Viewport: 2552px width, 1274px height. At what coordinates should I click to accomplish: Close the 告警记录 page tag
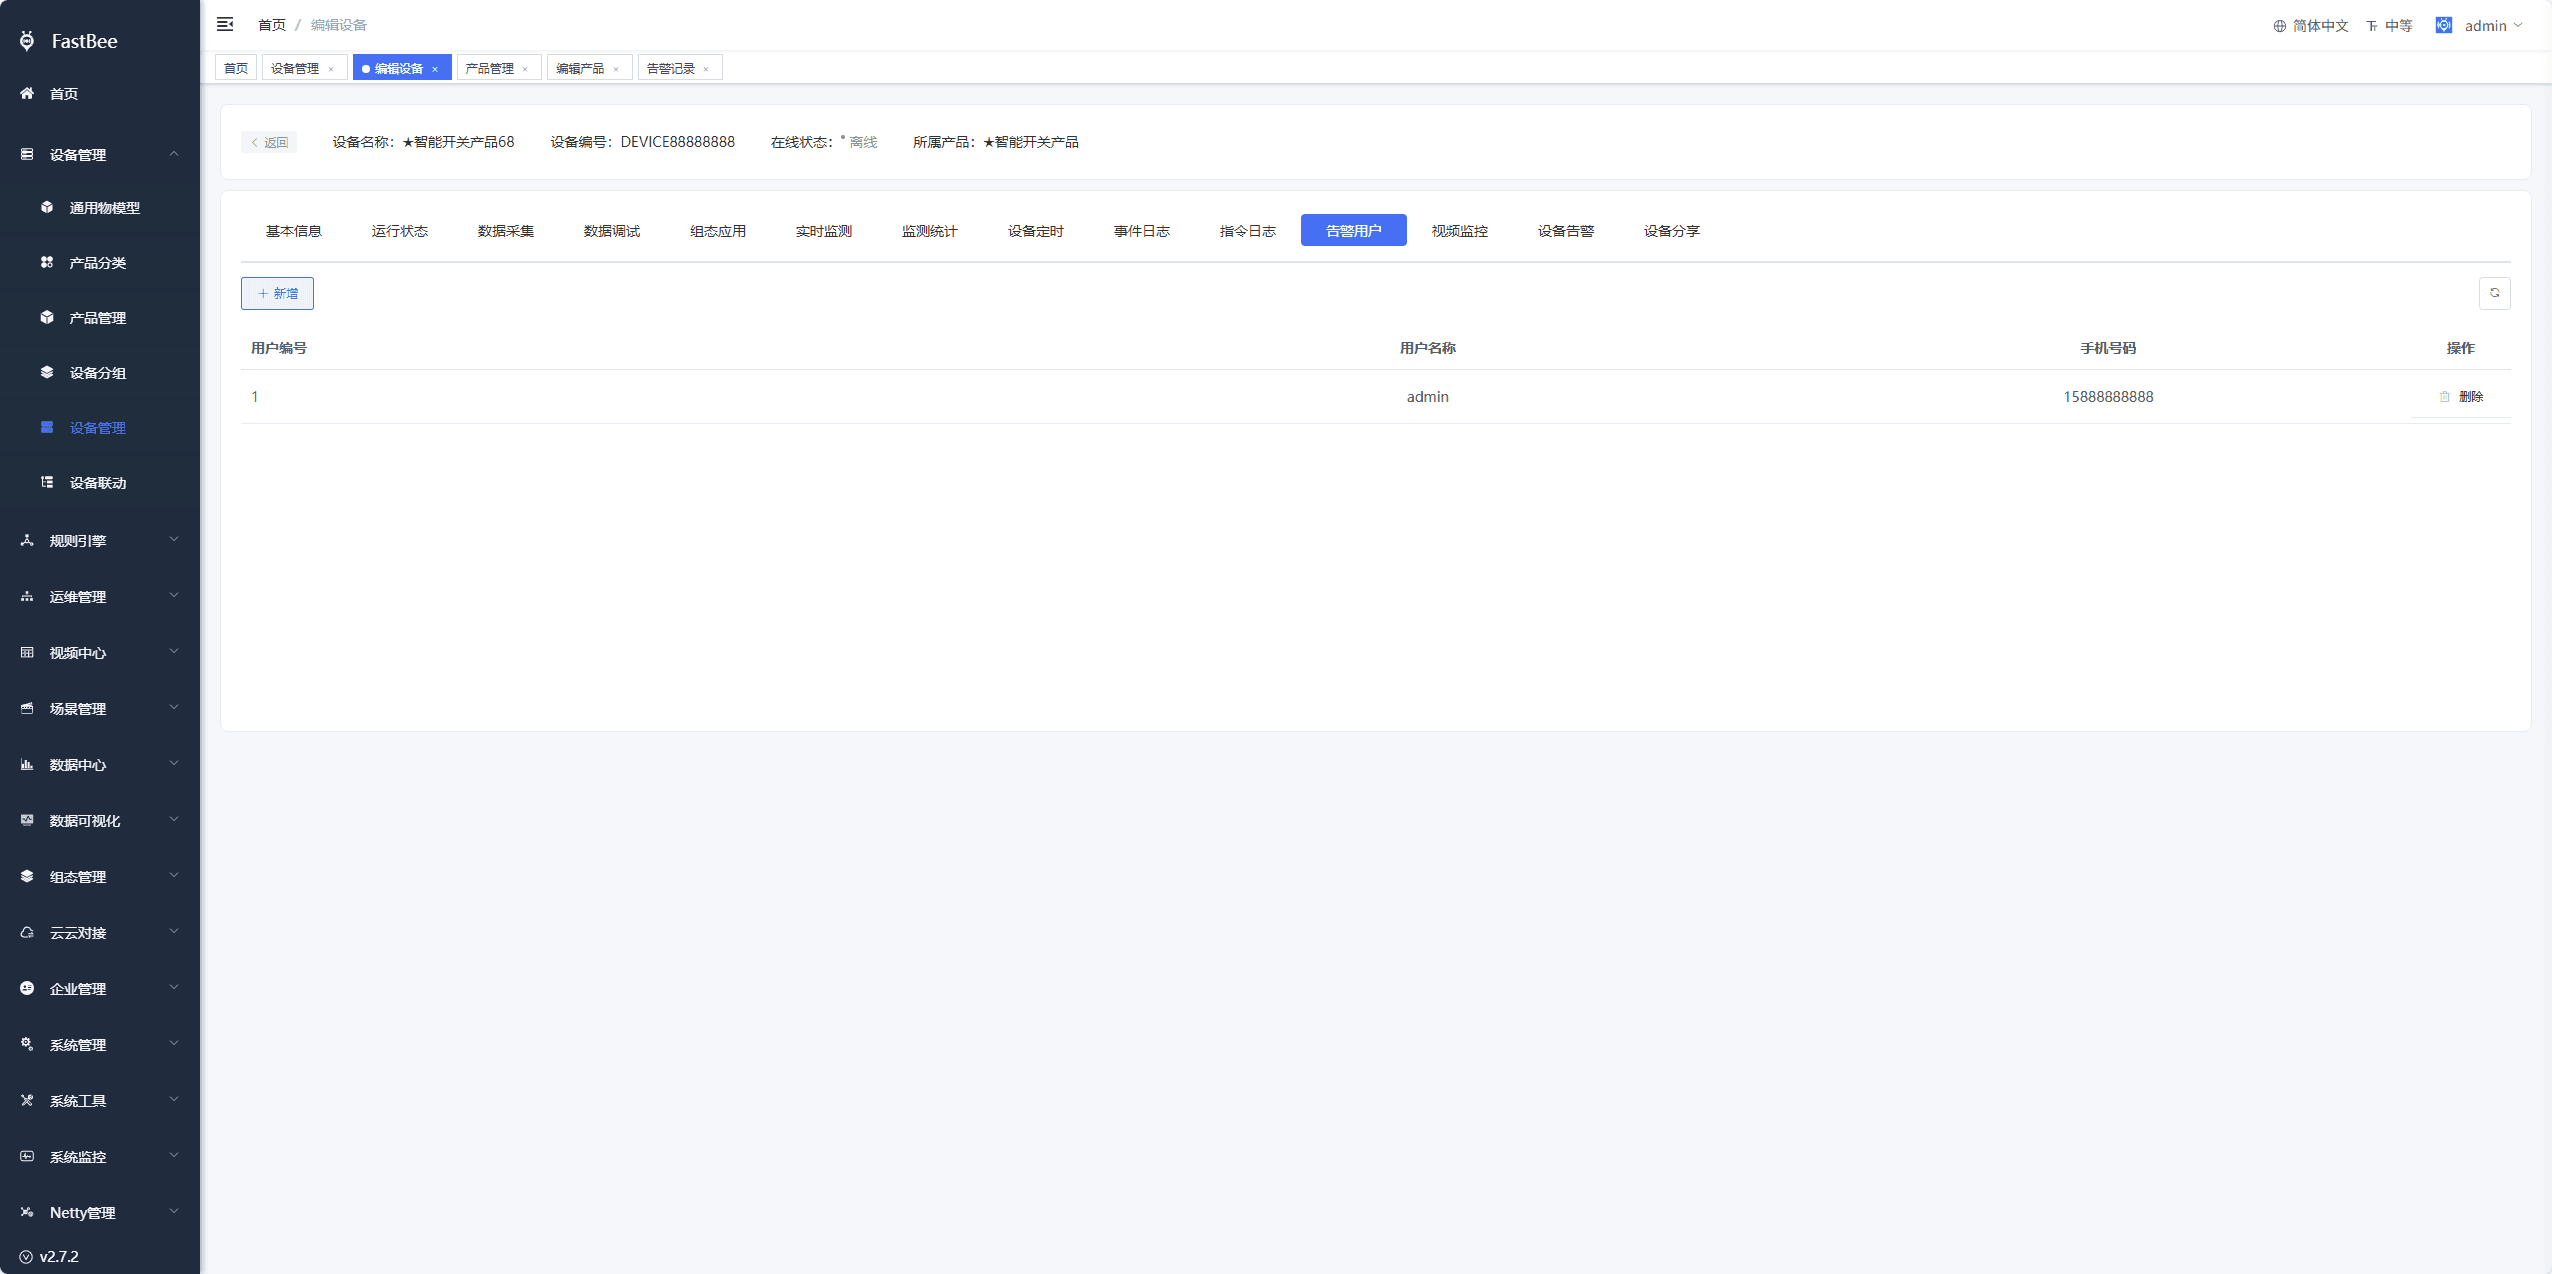[x=706, y=69]
